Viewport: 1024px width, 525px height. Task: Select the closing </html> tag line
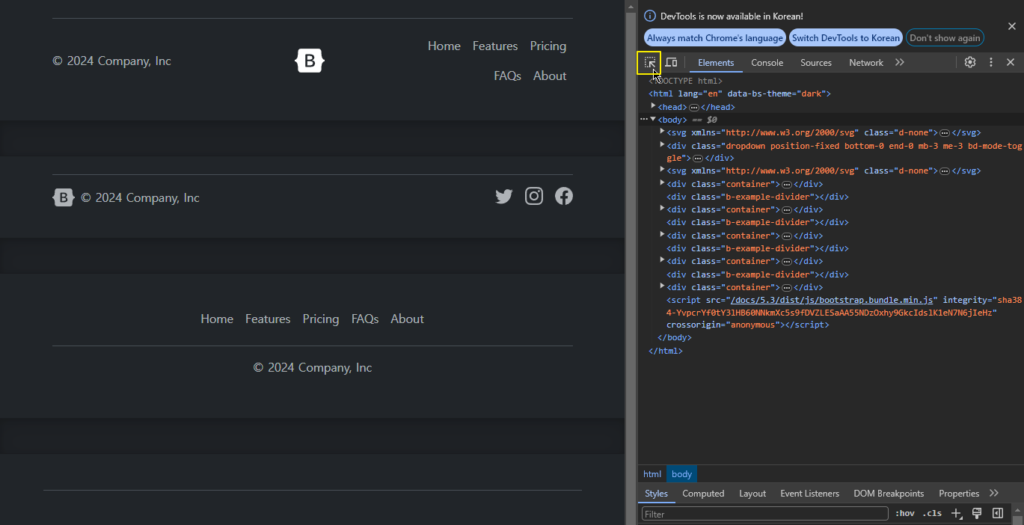[665, 351]
